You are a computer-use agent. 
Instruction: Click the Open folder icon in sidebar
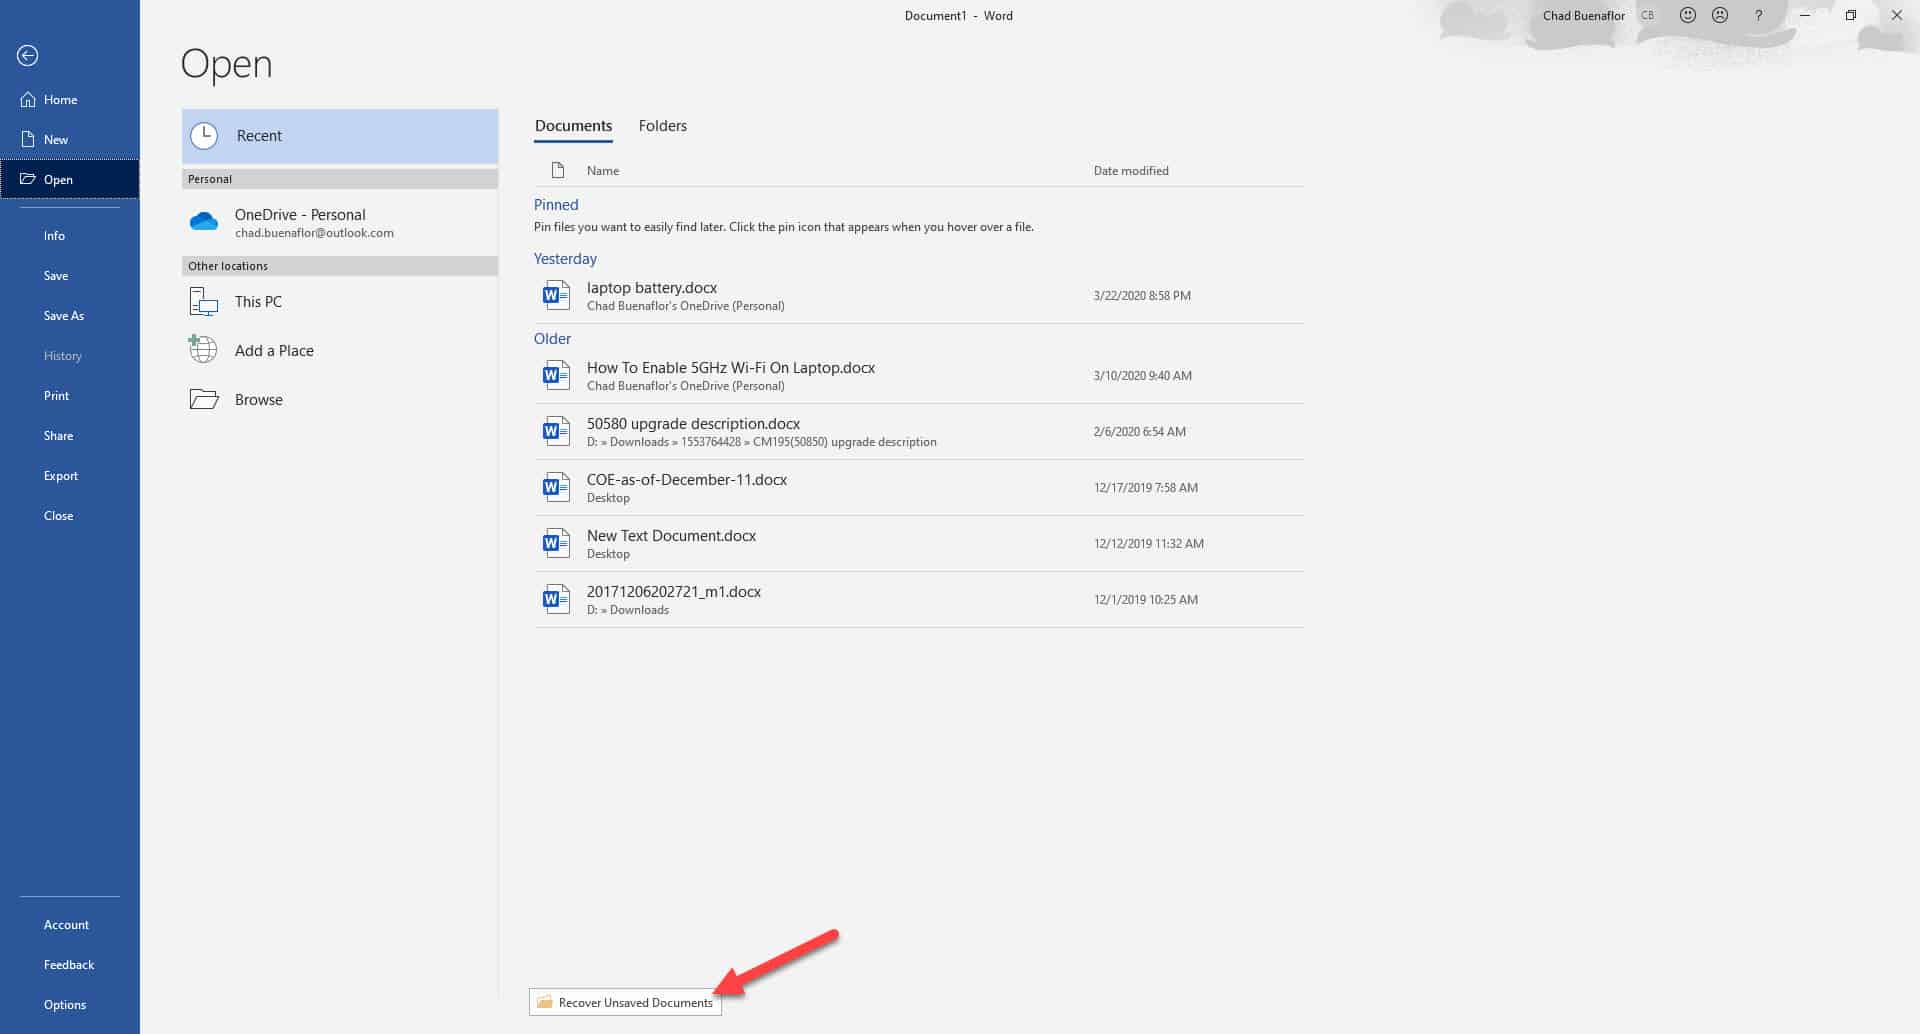coord(28,180)
